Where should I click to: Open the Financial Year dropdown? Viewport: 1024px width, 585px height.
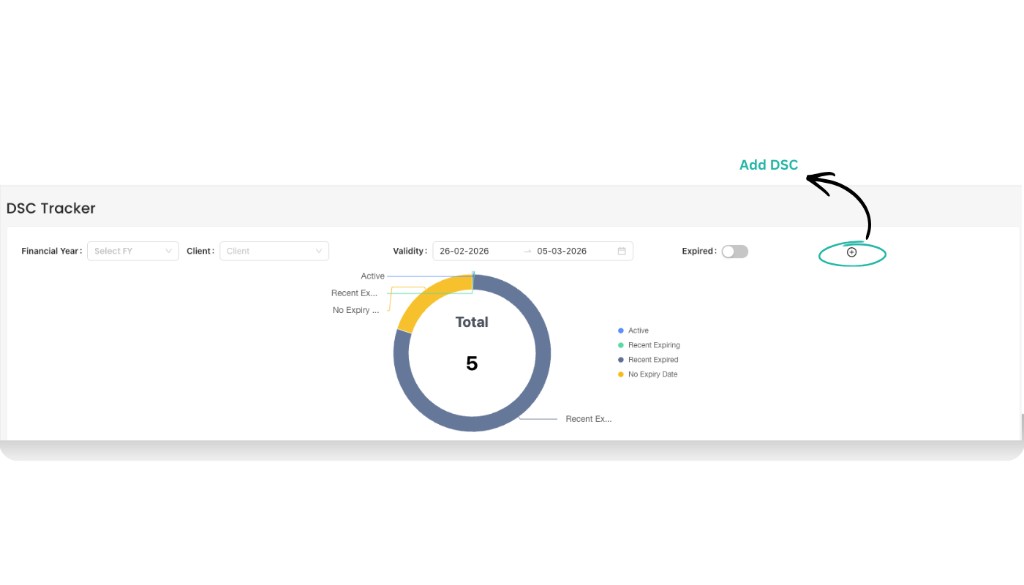132,251
